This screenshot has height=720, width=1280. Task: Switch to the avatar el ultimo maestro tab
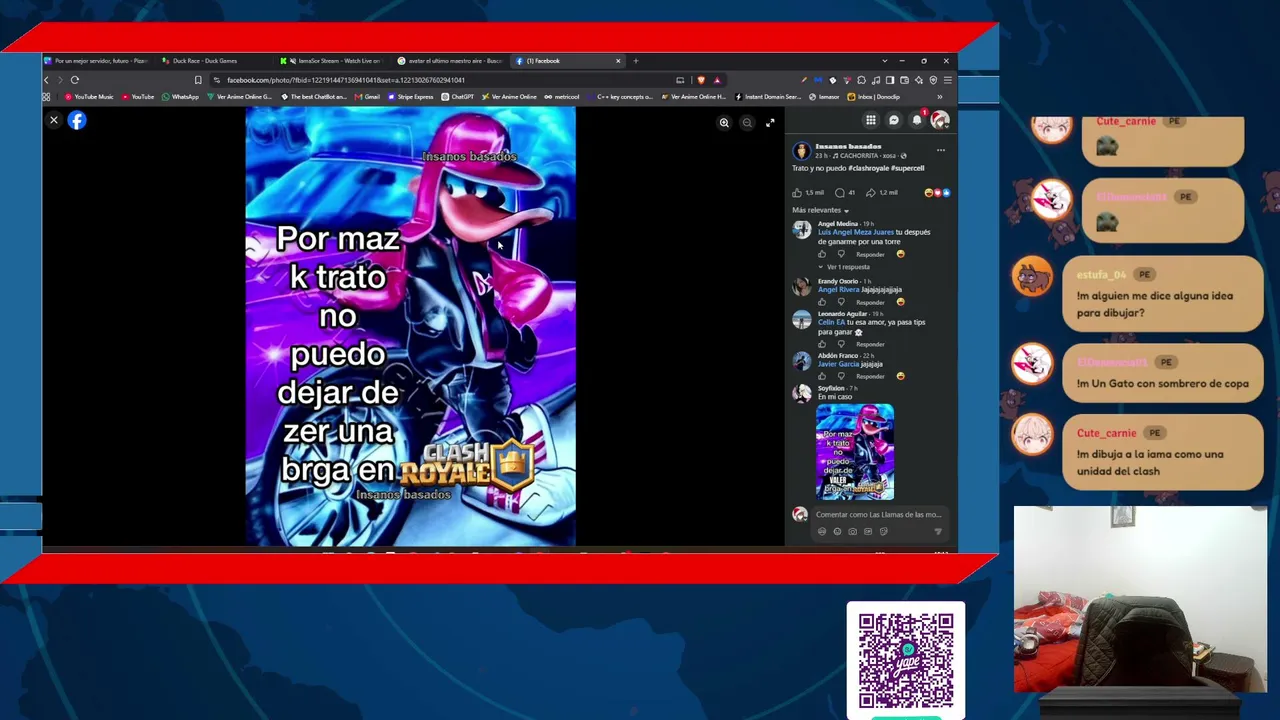pyautogui.click(x=450, y=61)
